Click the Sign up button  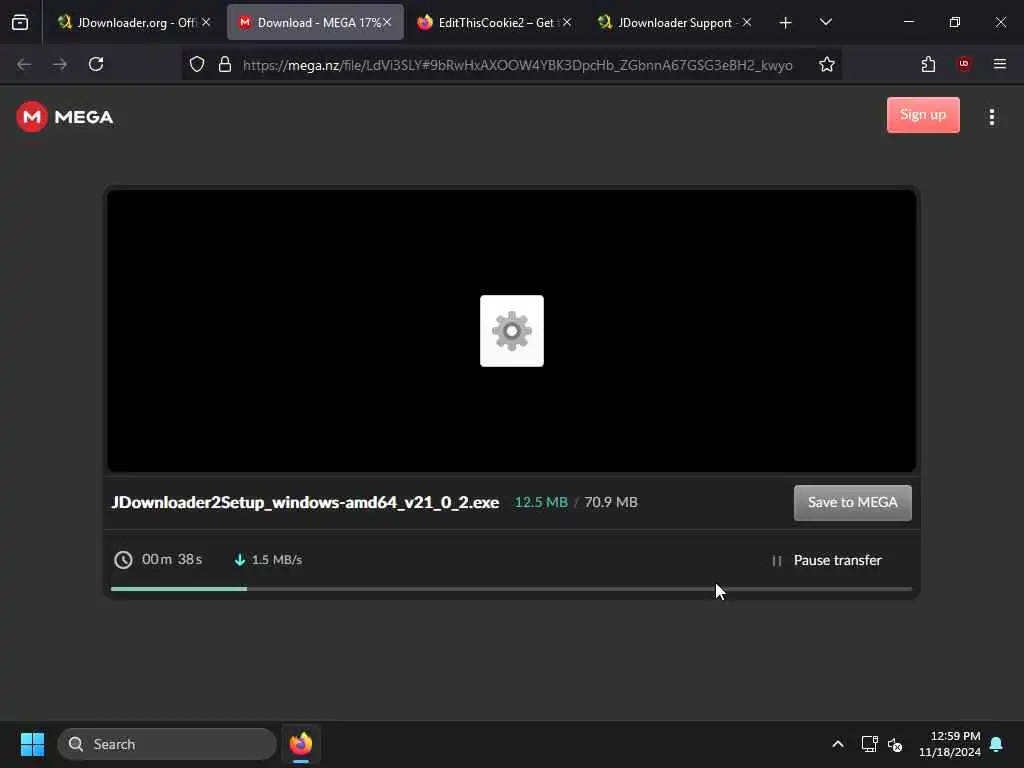point(923,115)
